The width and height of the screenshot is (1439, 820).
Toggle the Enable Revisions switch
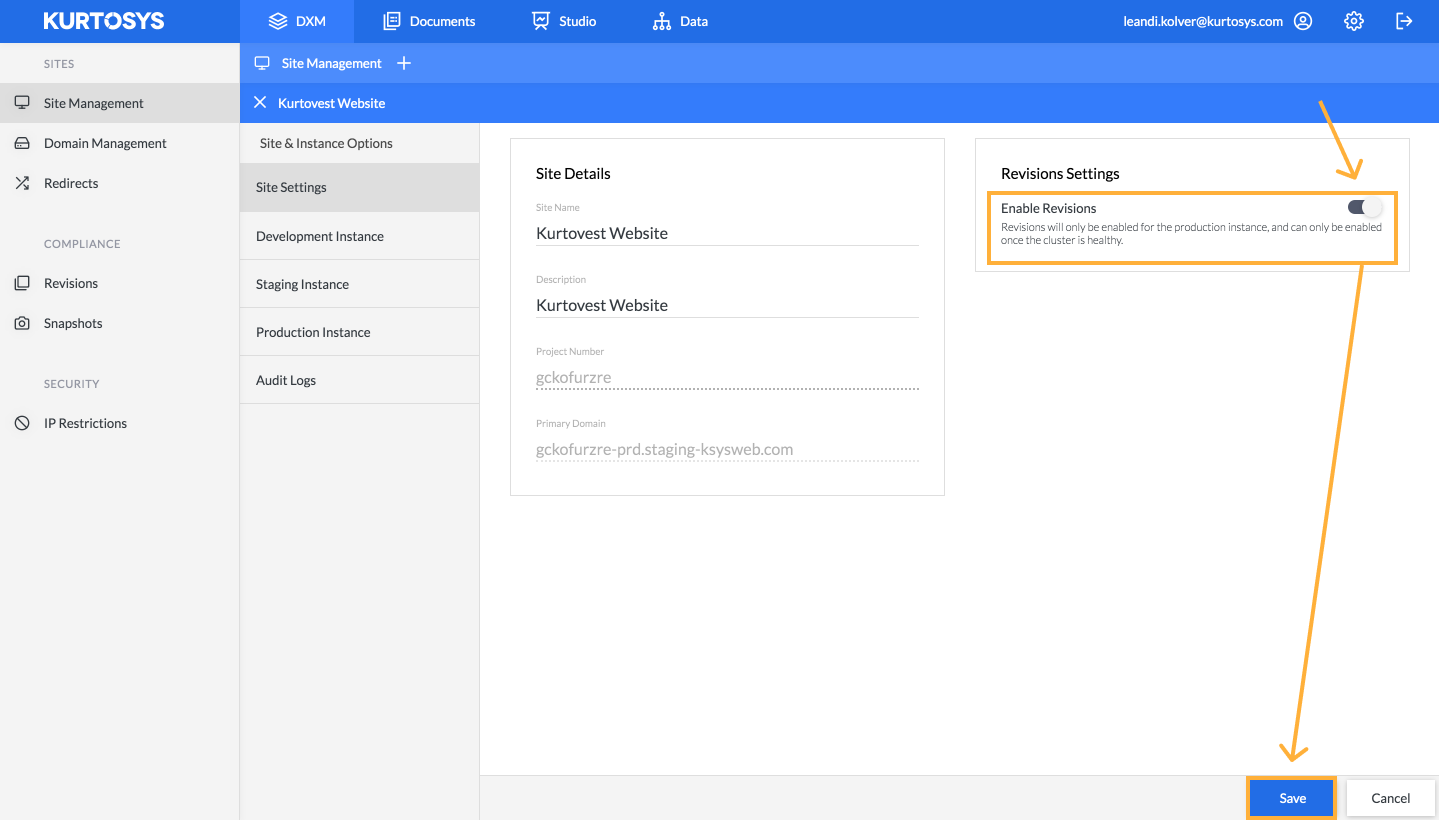(x=1365, y=207)
